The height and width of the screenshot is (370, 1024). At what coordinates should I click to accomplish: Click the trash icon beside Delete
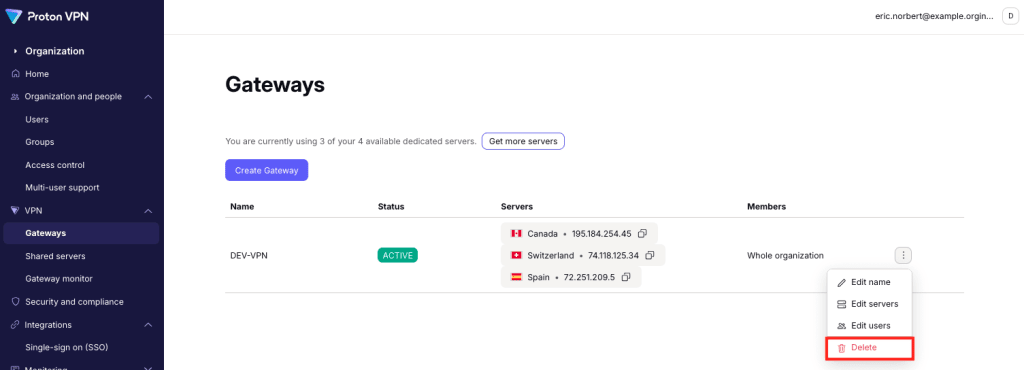[x=841, y=348]
